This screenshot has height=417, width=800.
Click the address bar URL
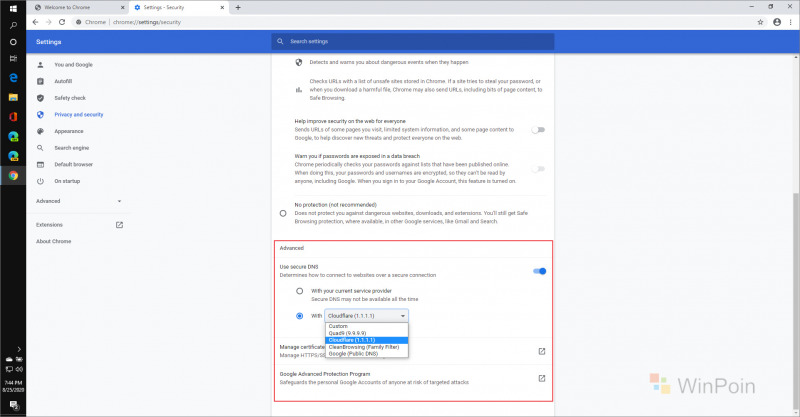tap(147, 22)
